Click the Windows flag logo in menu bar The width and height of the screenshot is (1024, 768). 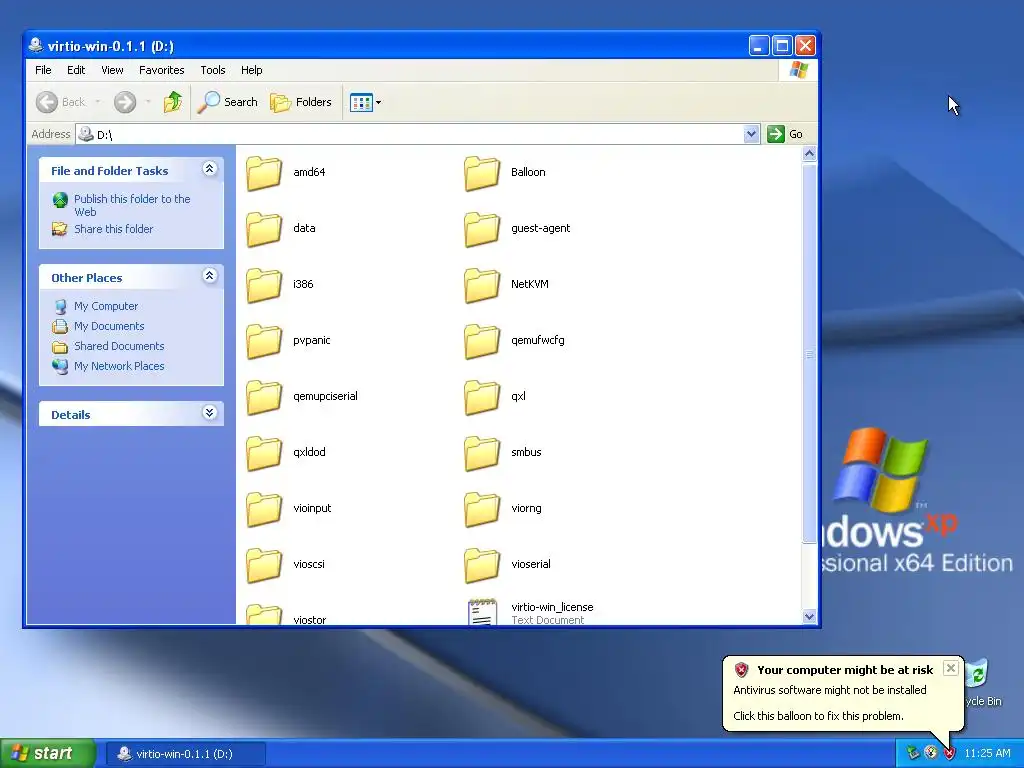click(x=798, y=70)
